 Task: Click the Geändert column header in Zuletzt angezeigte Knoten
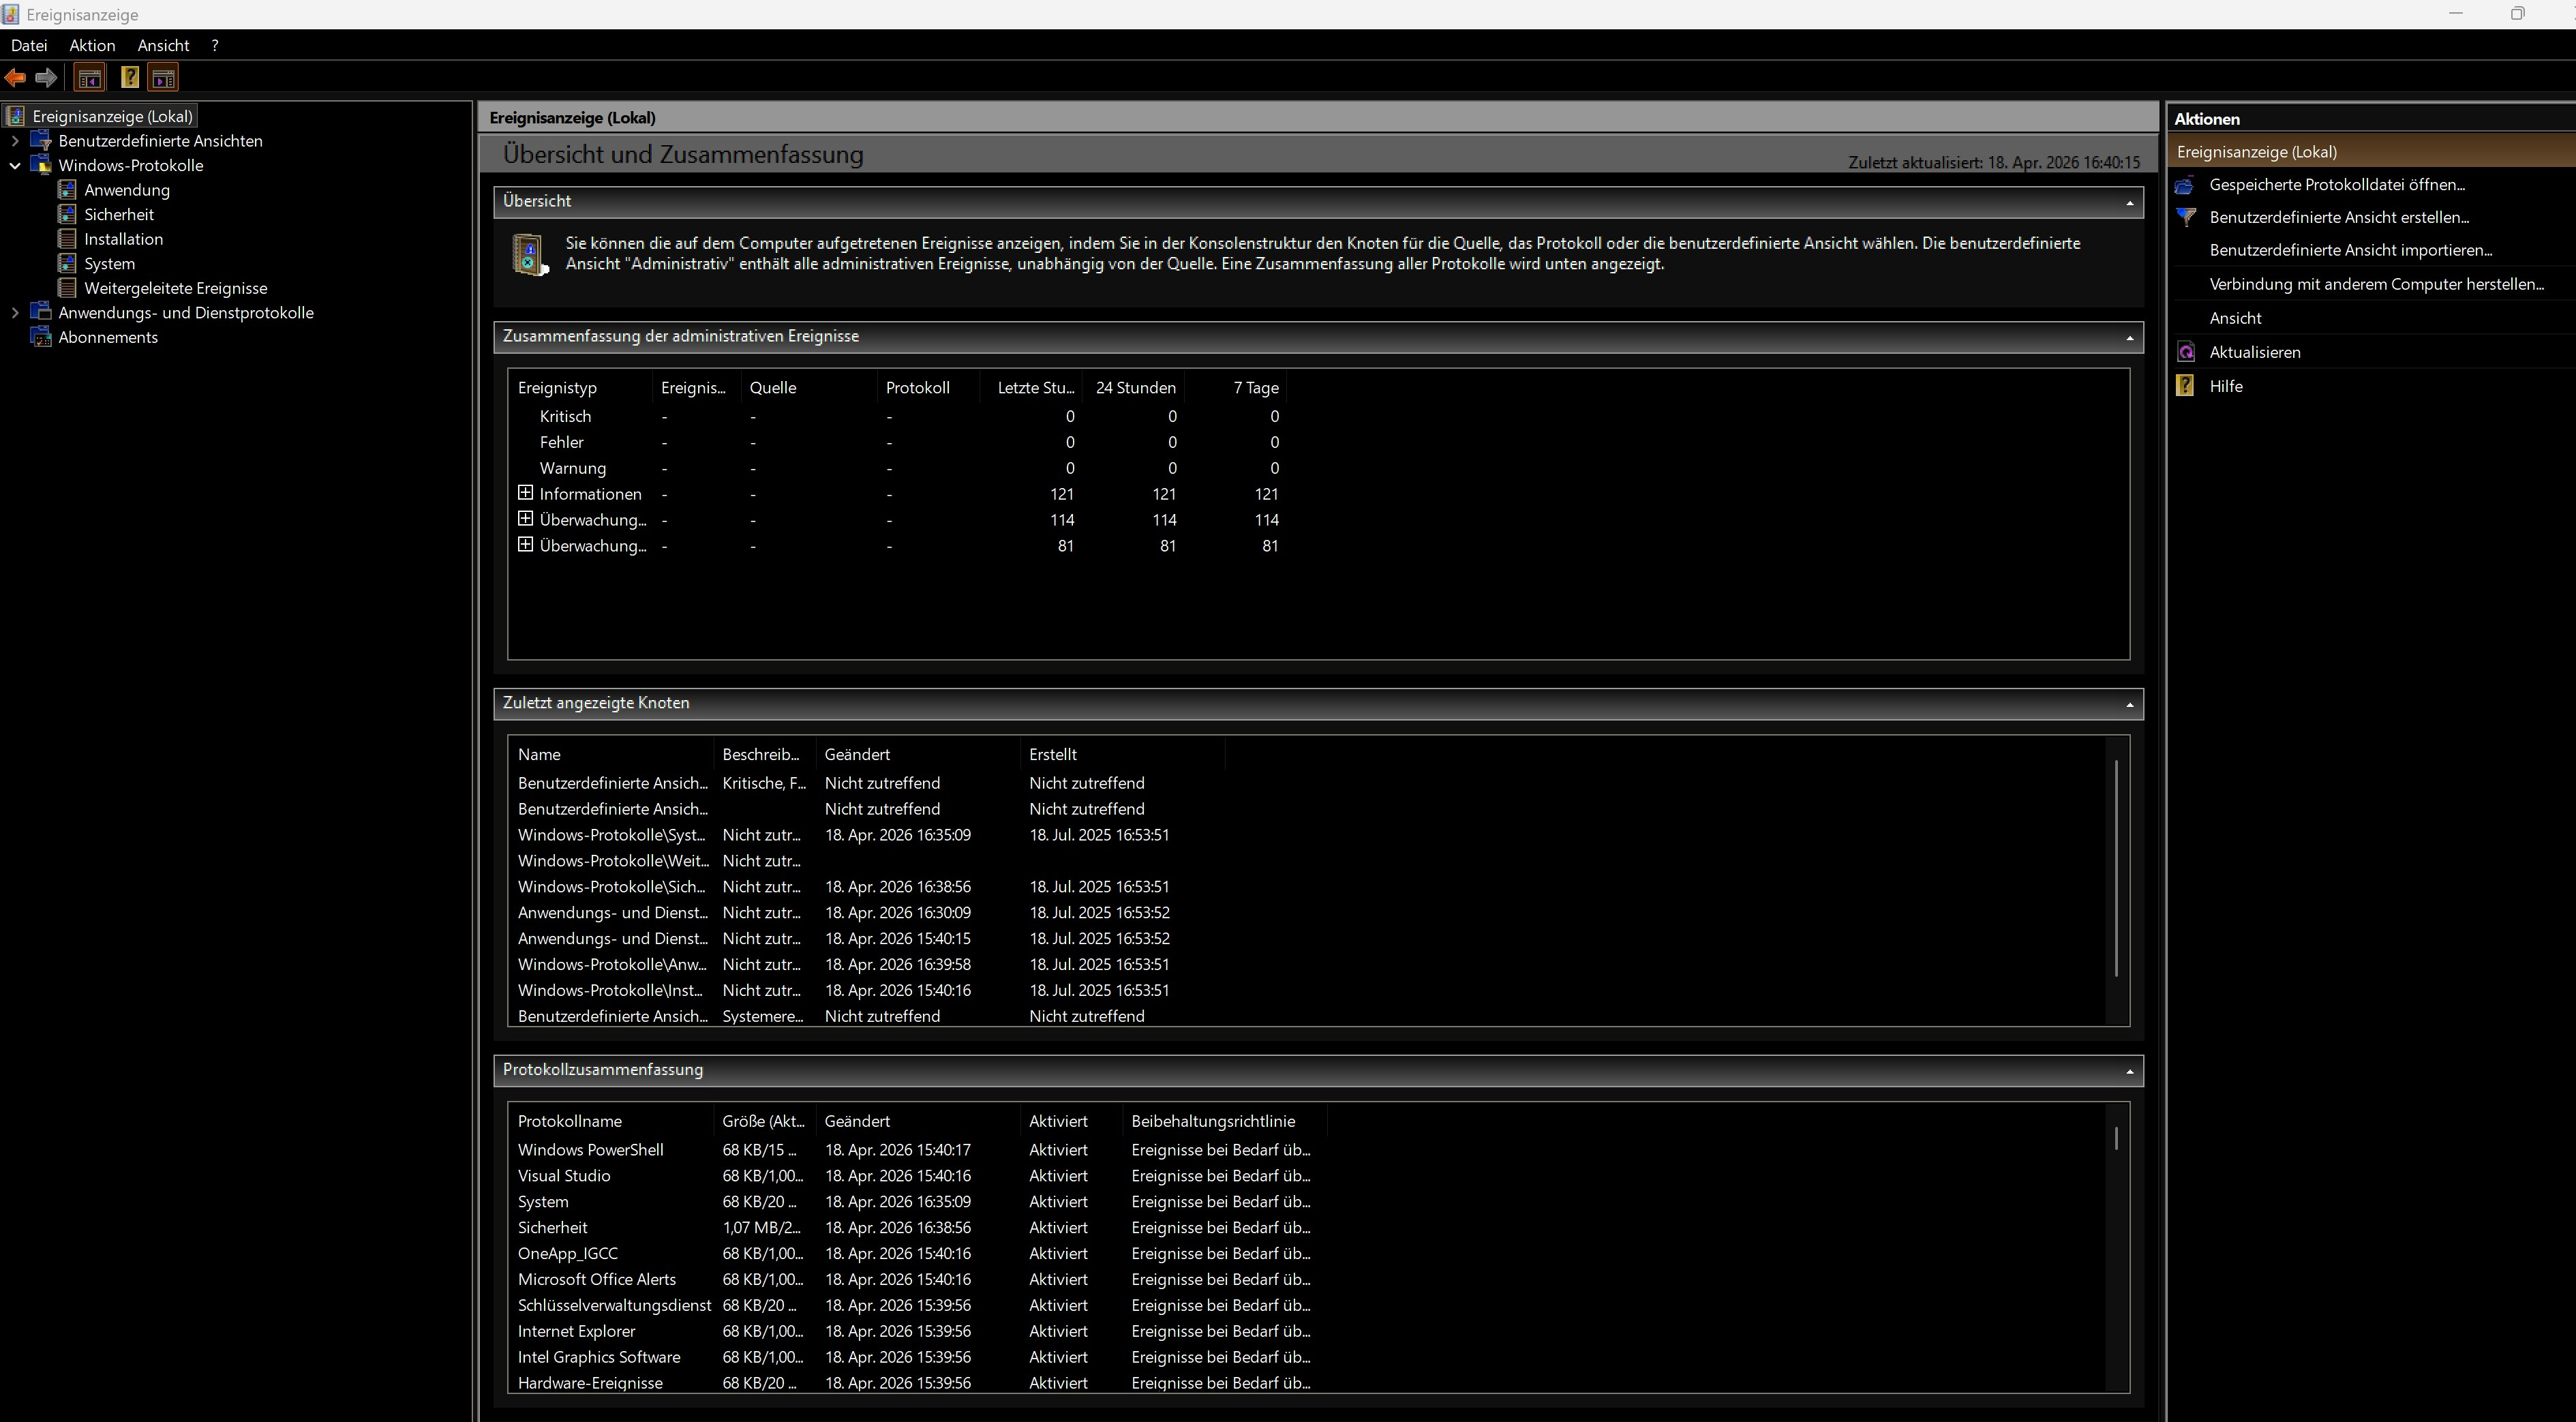pyautogui.click(x=918, y=754)
